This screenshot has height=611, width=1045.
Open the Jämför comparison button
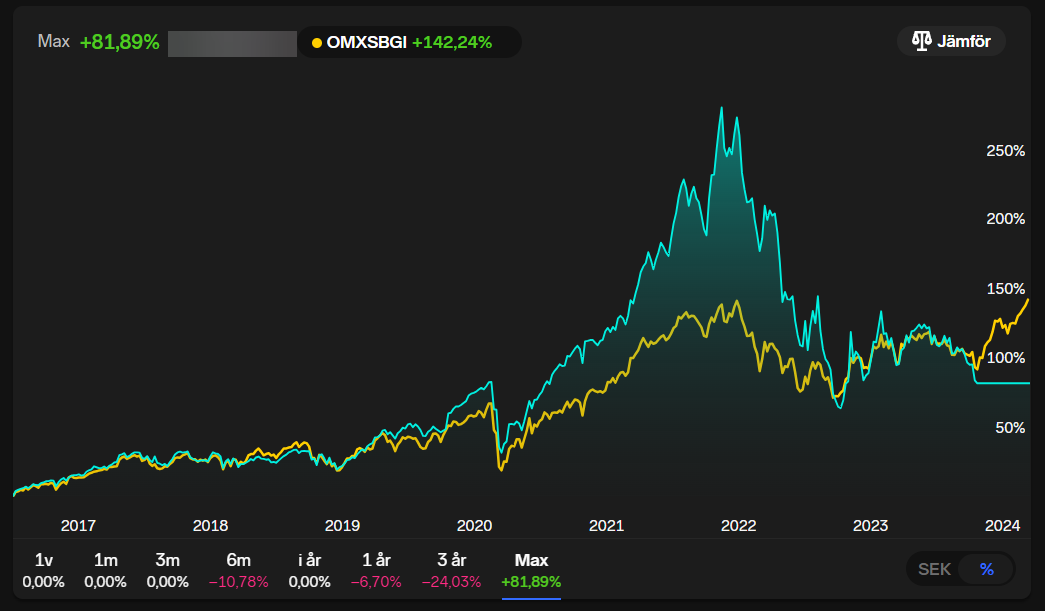(x=951, y=42)
